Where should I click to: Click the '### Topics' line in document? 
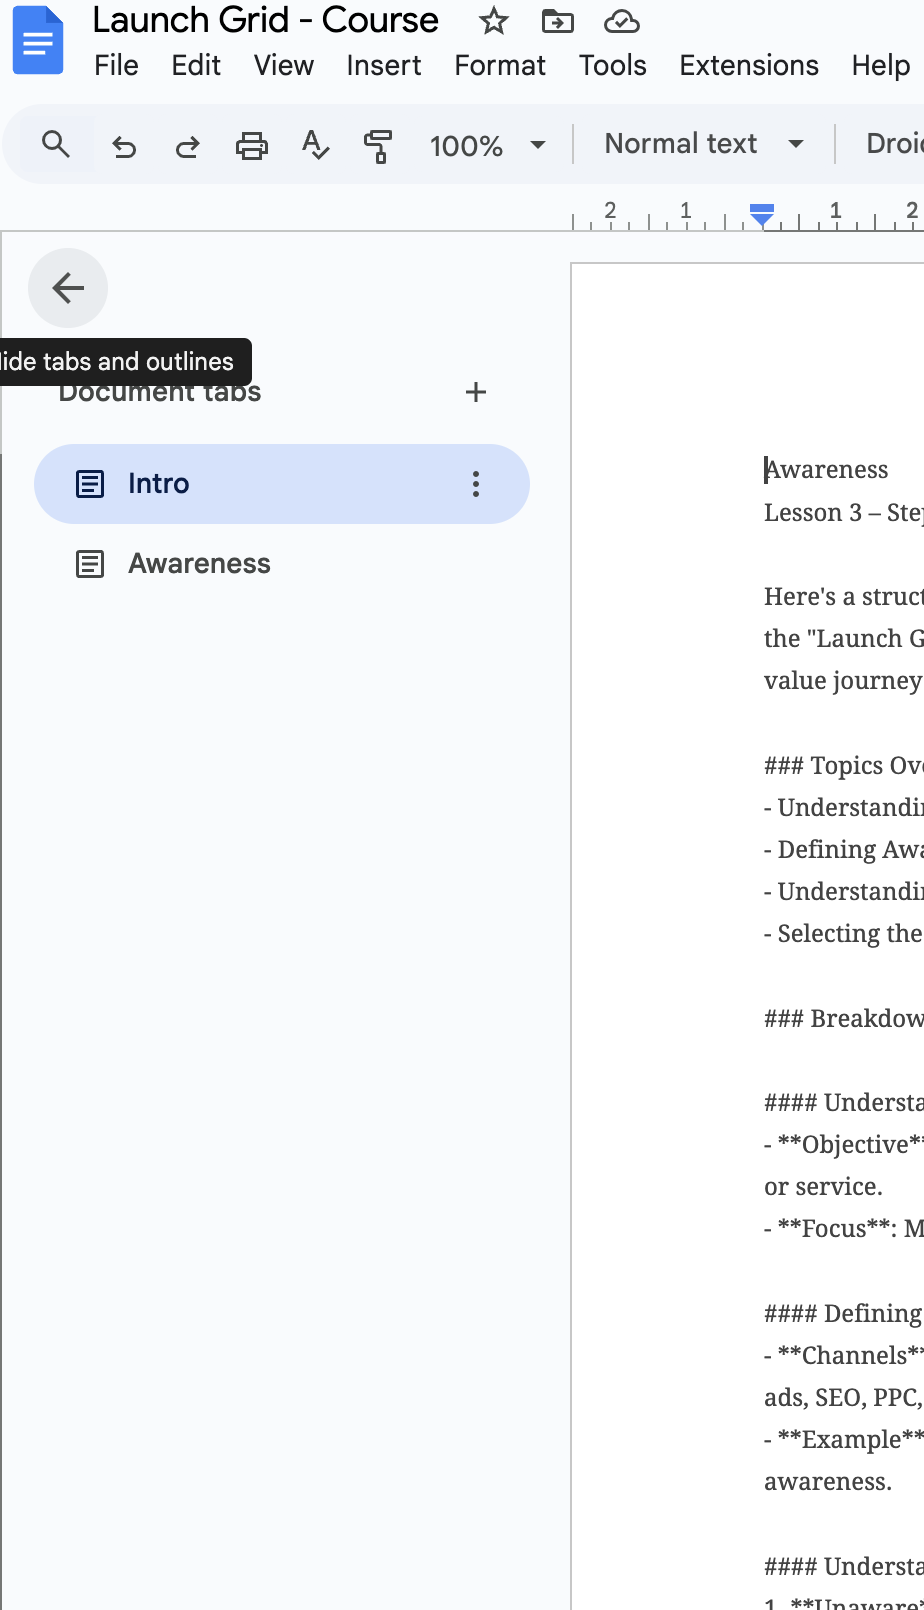[843, 766]
